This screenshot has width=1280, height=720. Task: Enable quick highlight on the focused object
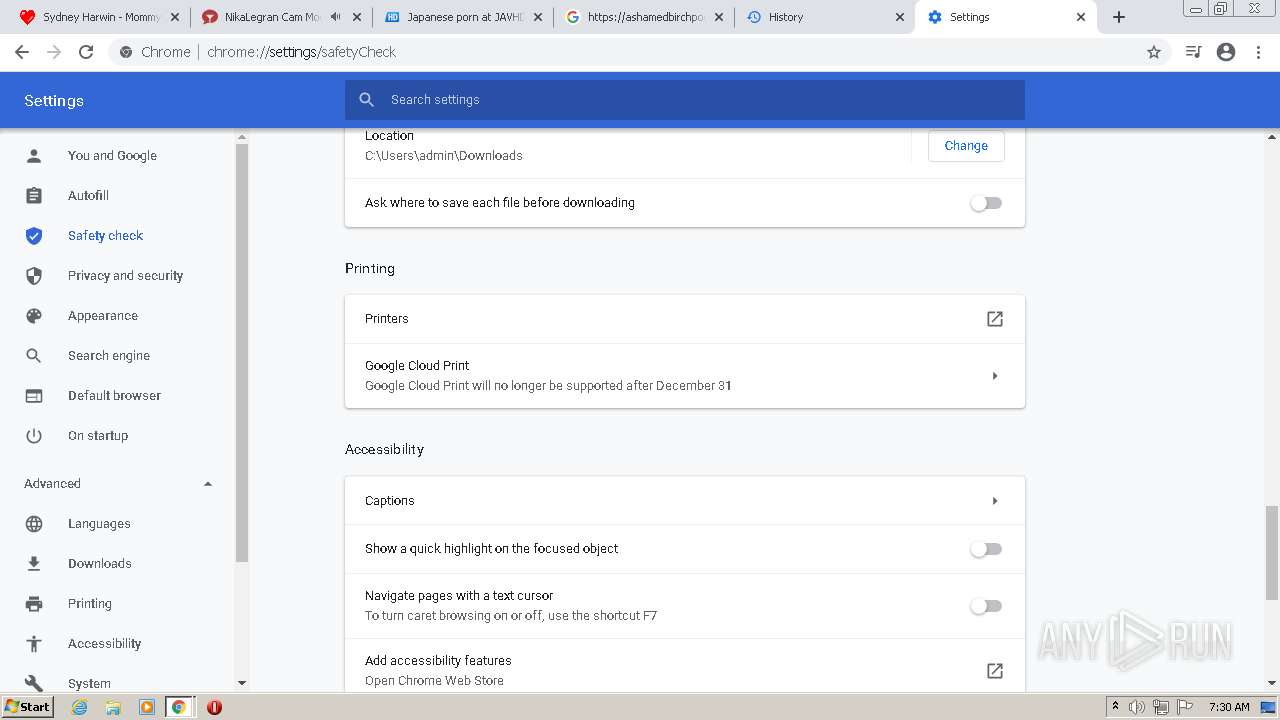(x=985, y=549)
